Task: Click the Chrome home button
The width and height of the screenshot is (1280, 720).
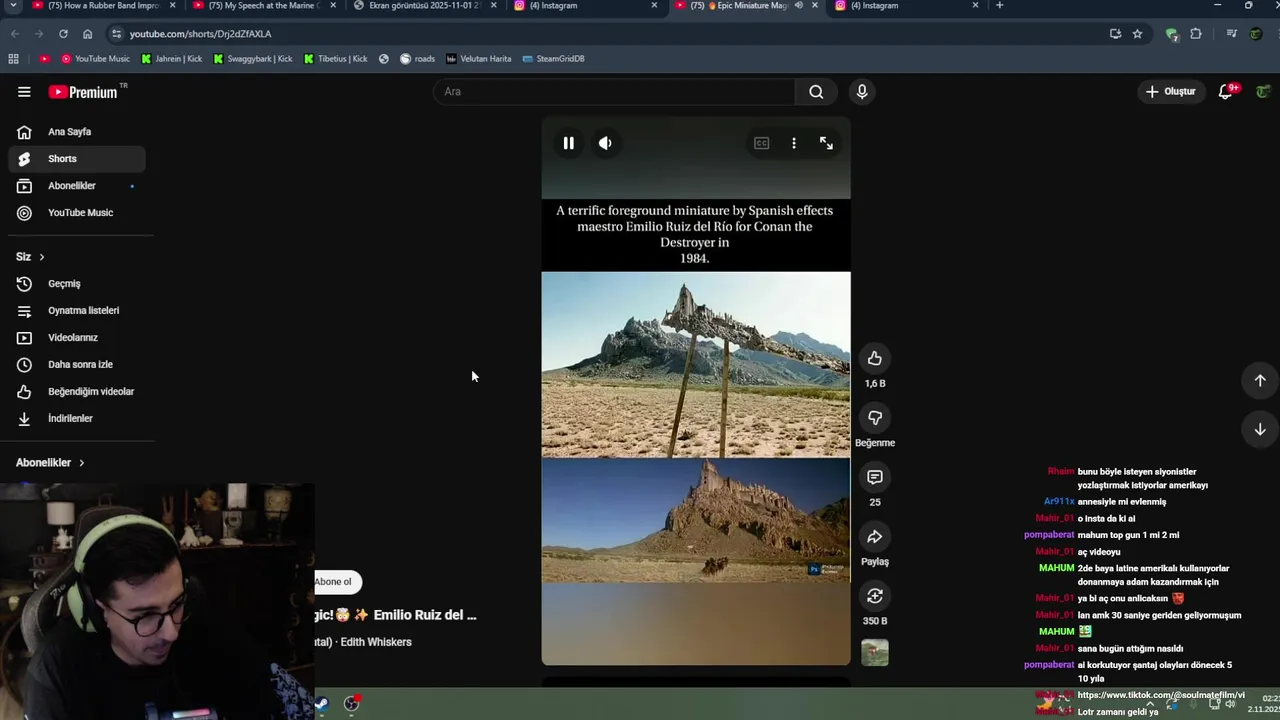Action: (87, 34)
